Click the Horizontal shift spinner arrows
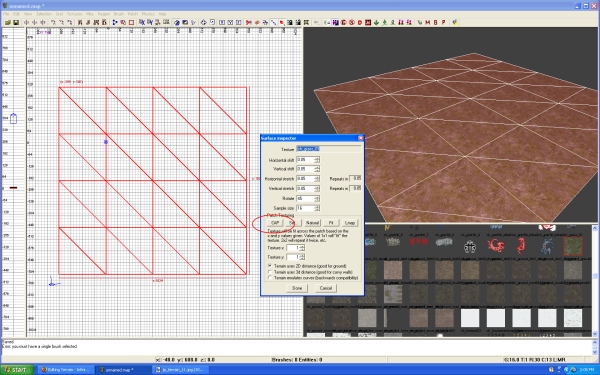 click(317, 160)
